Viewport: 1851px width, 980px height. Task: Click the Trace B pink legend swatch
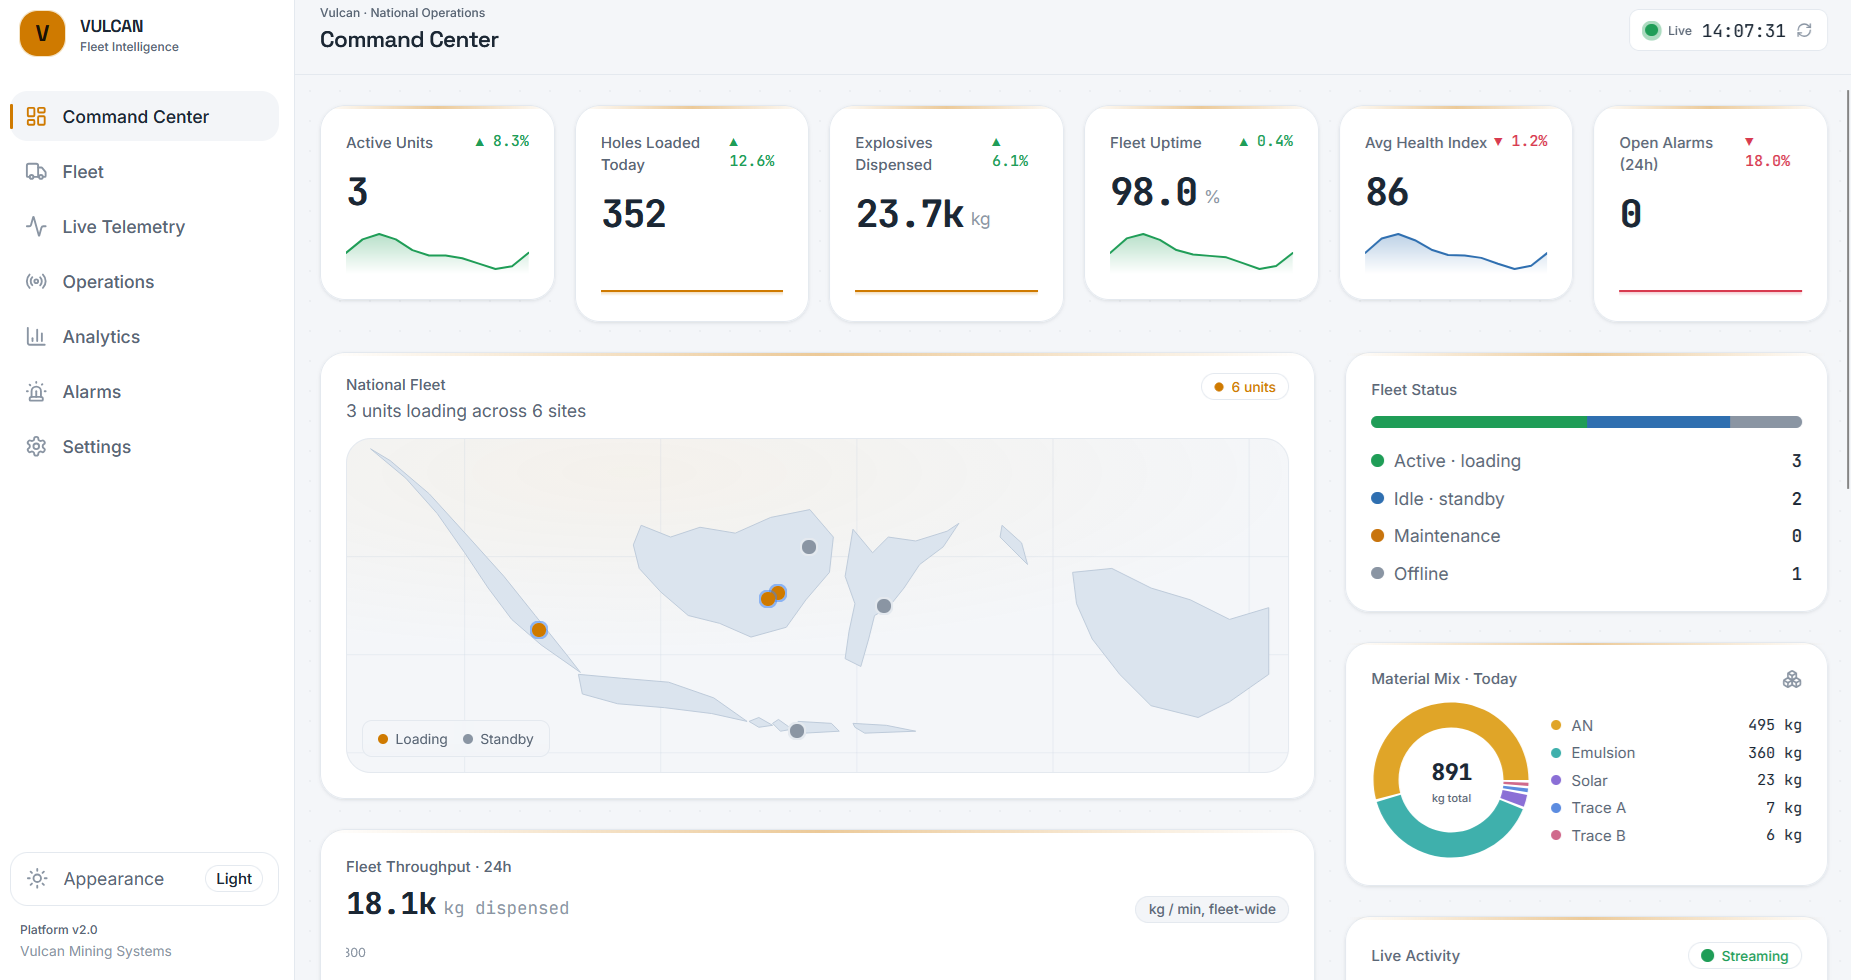(x=1556, y=835)
